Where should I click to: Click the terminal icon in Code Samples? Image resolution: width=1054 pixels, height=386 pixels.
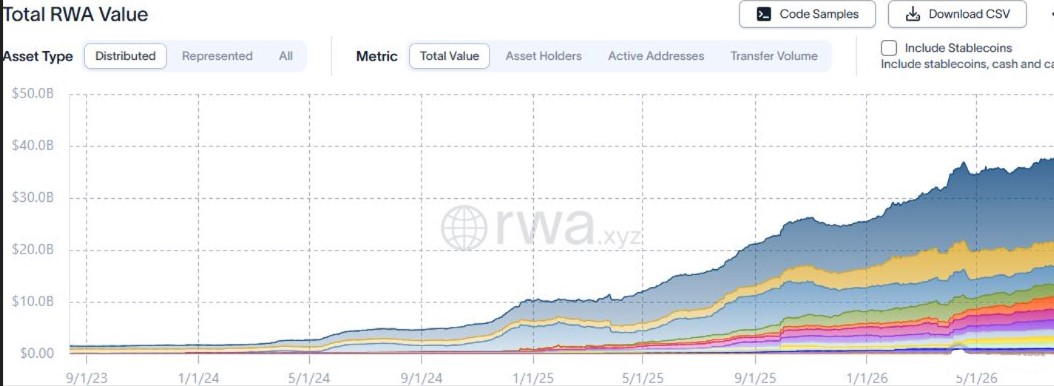pos(764,14)
